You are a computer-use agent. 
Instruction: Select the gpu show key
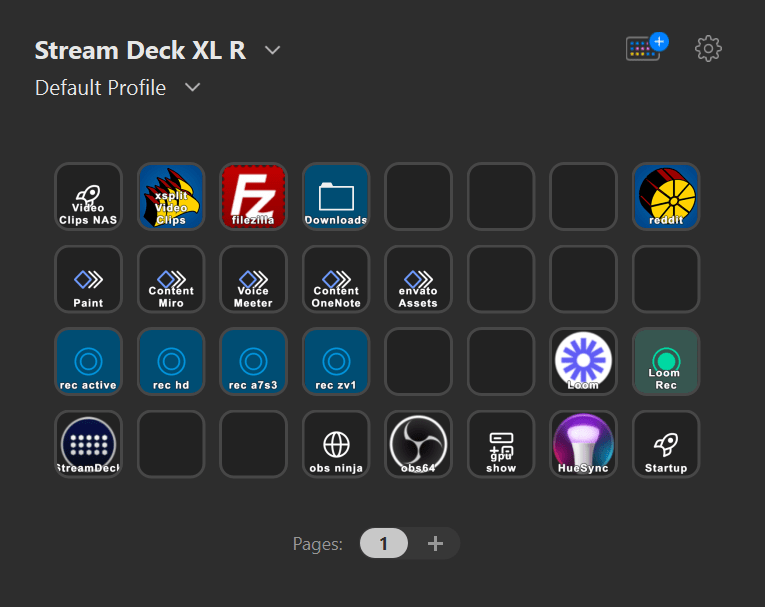tap(501, 444)
